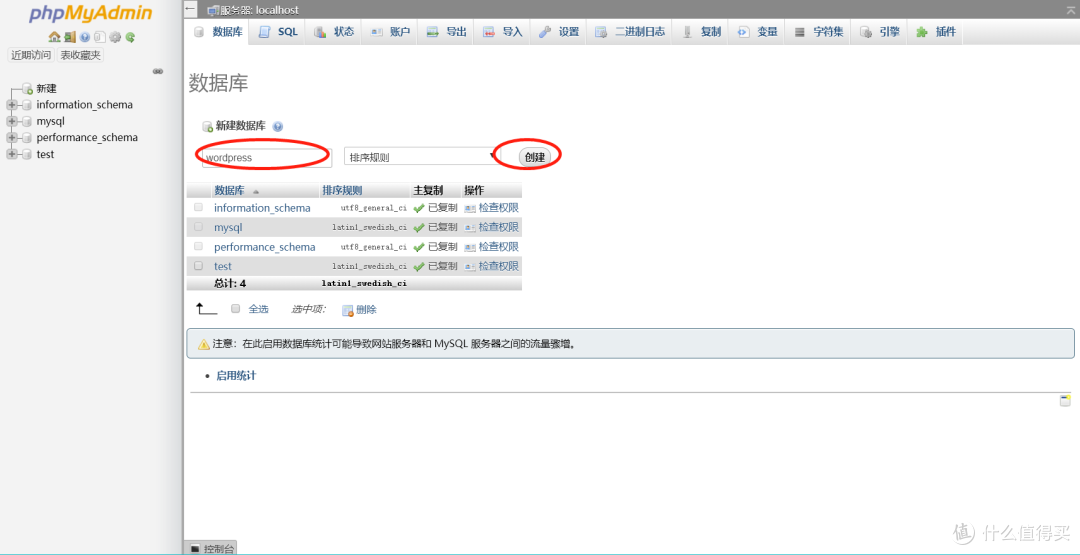Click the 表收藏夹 button
1080x555 pixels.
click(x=81, y=55)
